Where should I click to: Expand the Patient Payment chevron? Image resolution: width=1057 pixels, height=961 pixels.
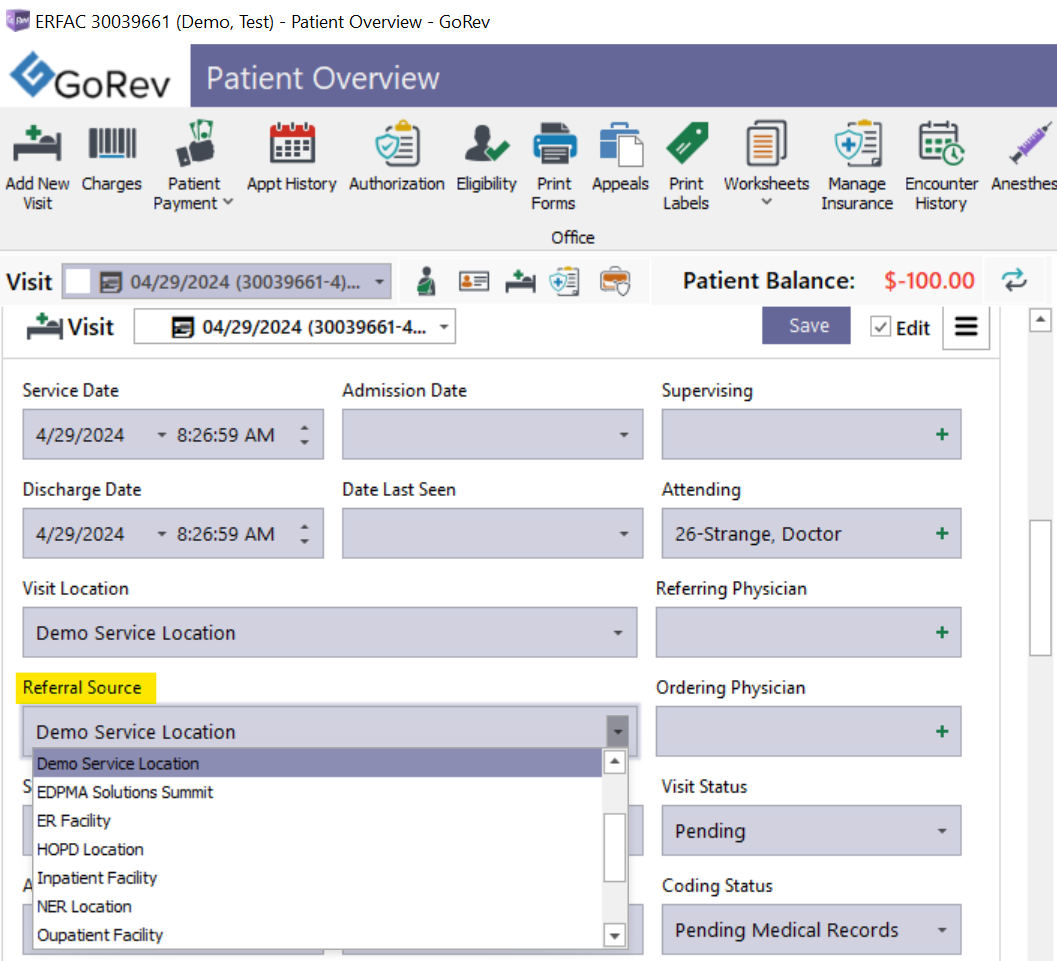click(228, 202)
